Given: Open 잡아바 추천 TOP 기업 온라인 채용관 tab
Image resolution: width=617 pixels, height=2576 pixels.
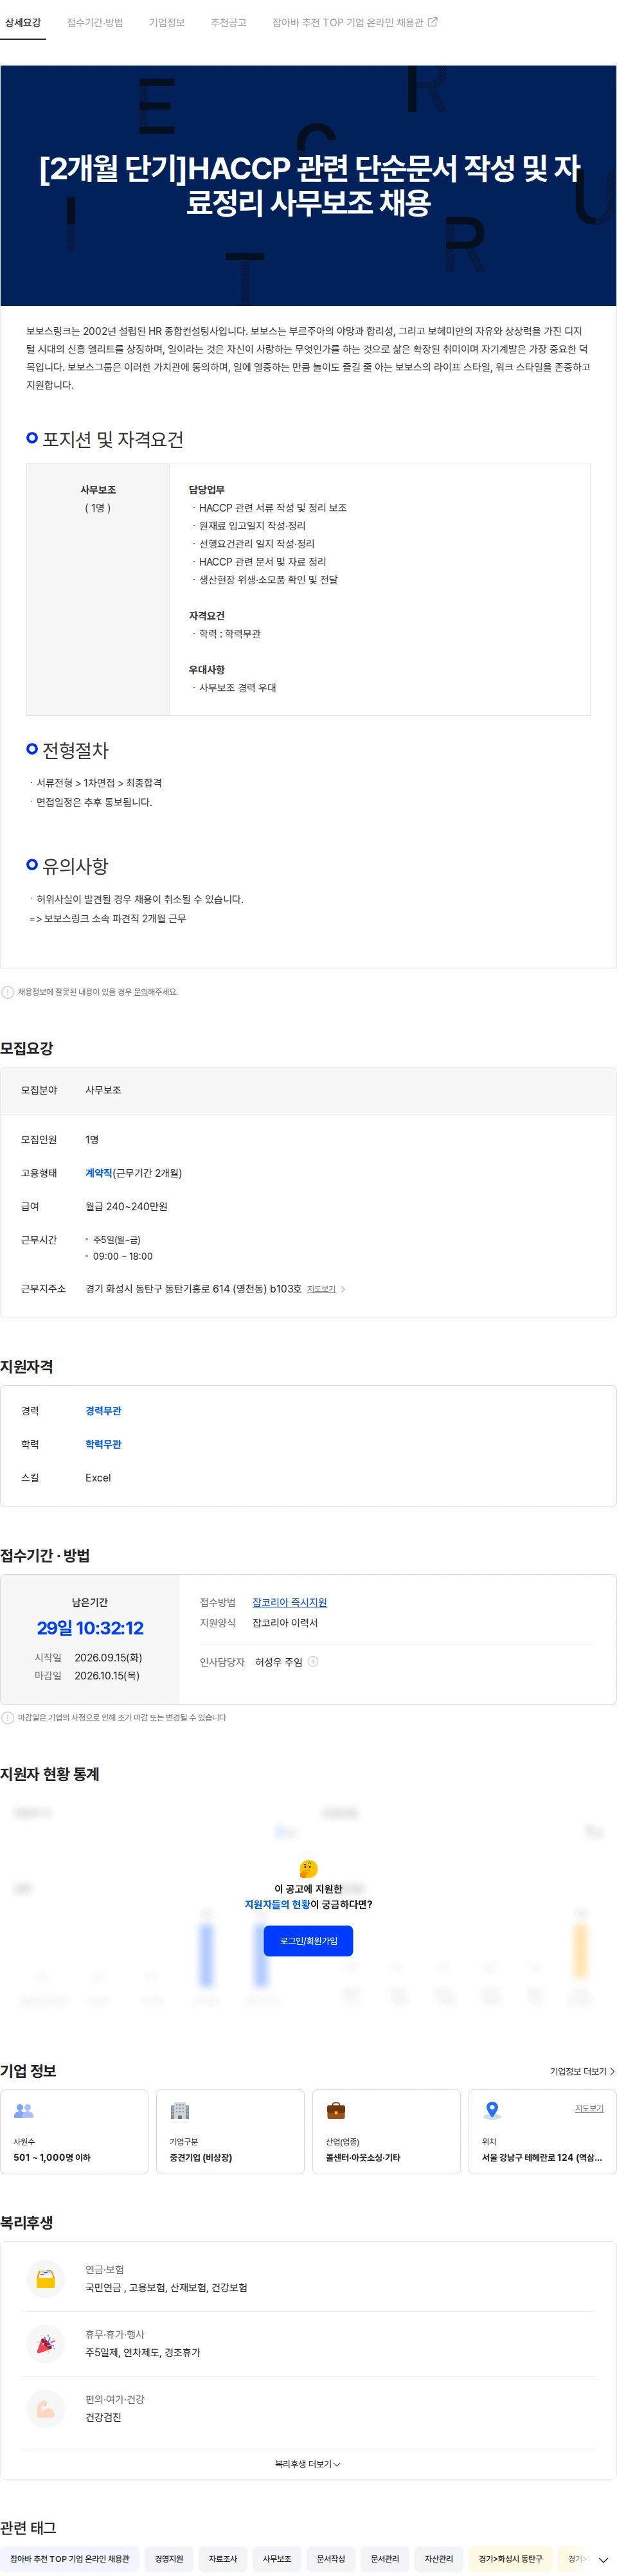Looking at the screenshot, I should click(347, 22).
